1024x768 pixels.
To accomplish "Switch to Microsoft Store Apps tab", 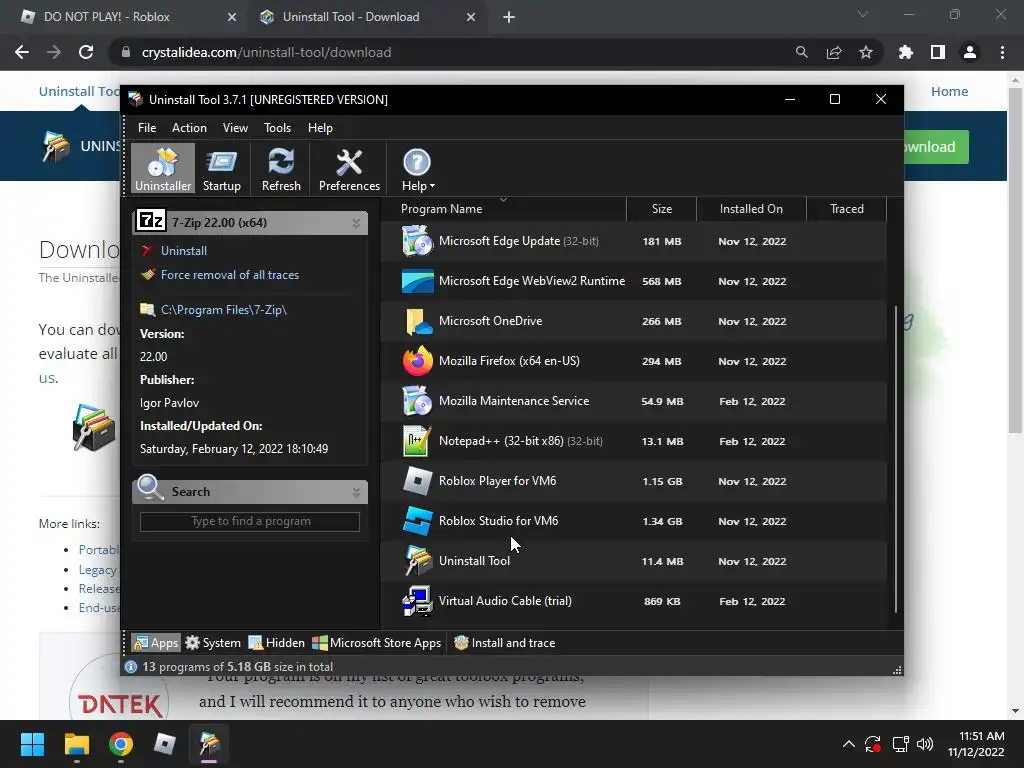I will pos(377,643).
